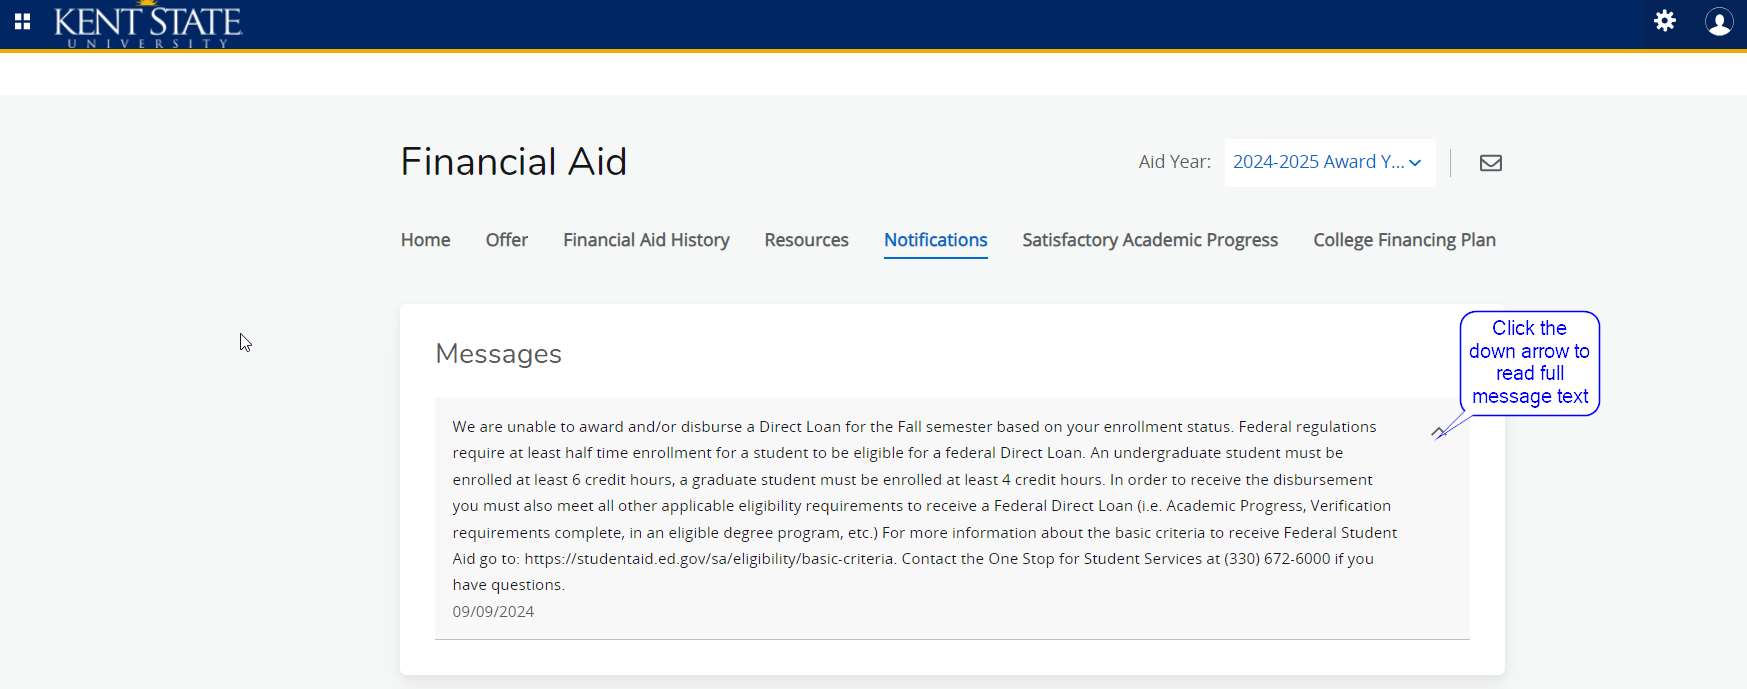The image size is (1747, 689).
Task: View the College Financing Plan tab
Action: [1404, 240]
